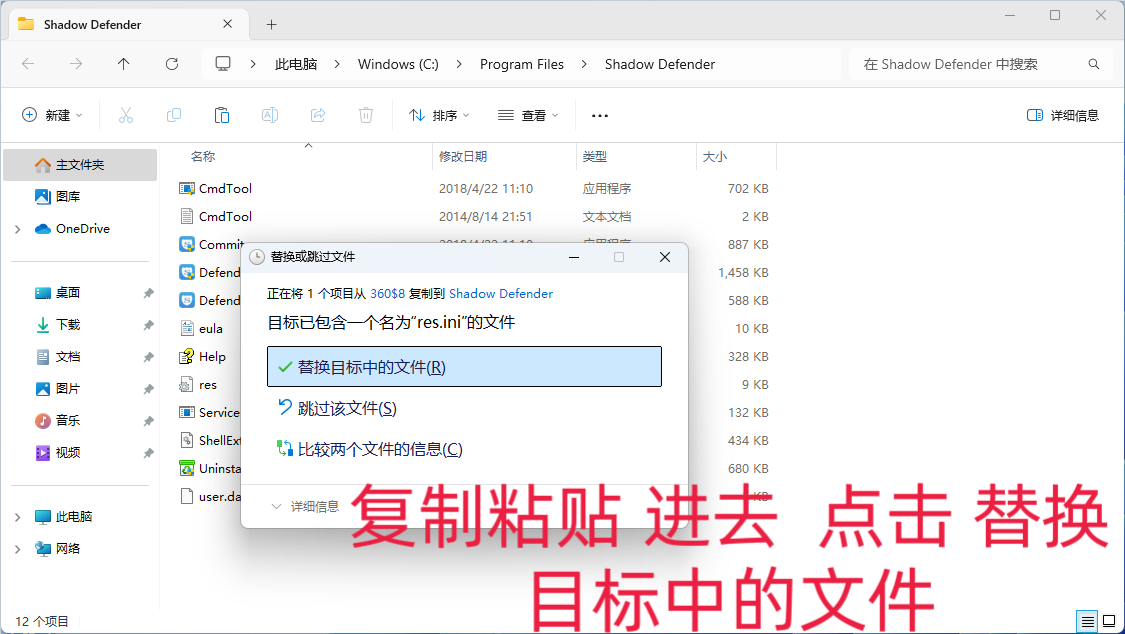Click the Paste clipboard icon in toolbar
Screen dimensions: 1125x634
tap(222, 115)
